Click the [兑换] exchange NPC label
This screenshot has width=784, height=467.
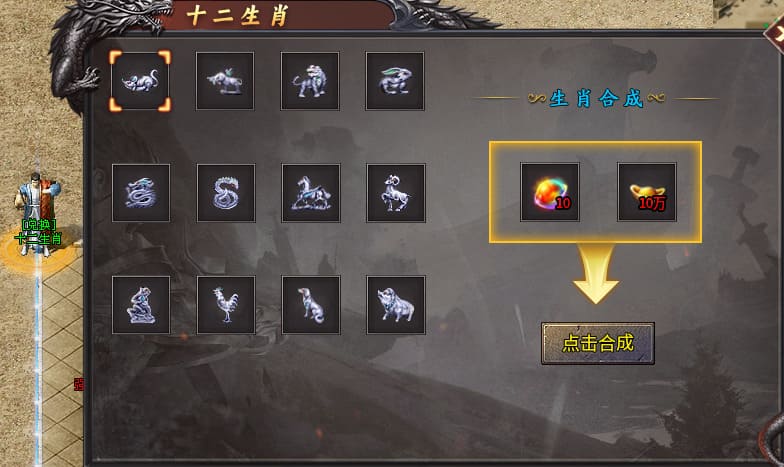(40, 226)
